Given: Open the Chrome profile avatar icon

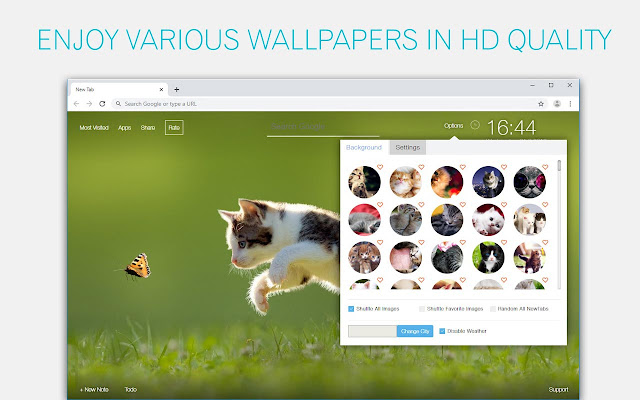Looking at the screenshot, I should [557, 104].
